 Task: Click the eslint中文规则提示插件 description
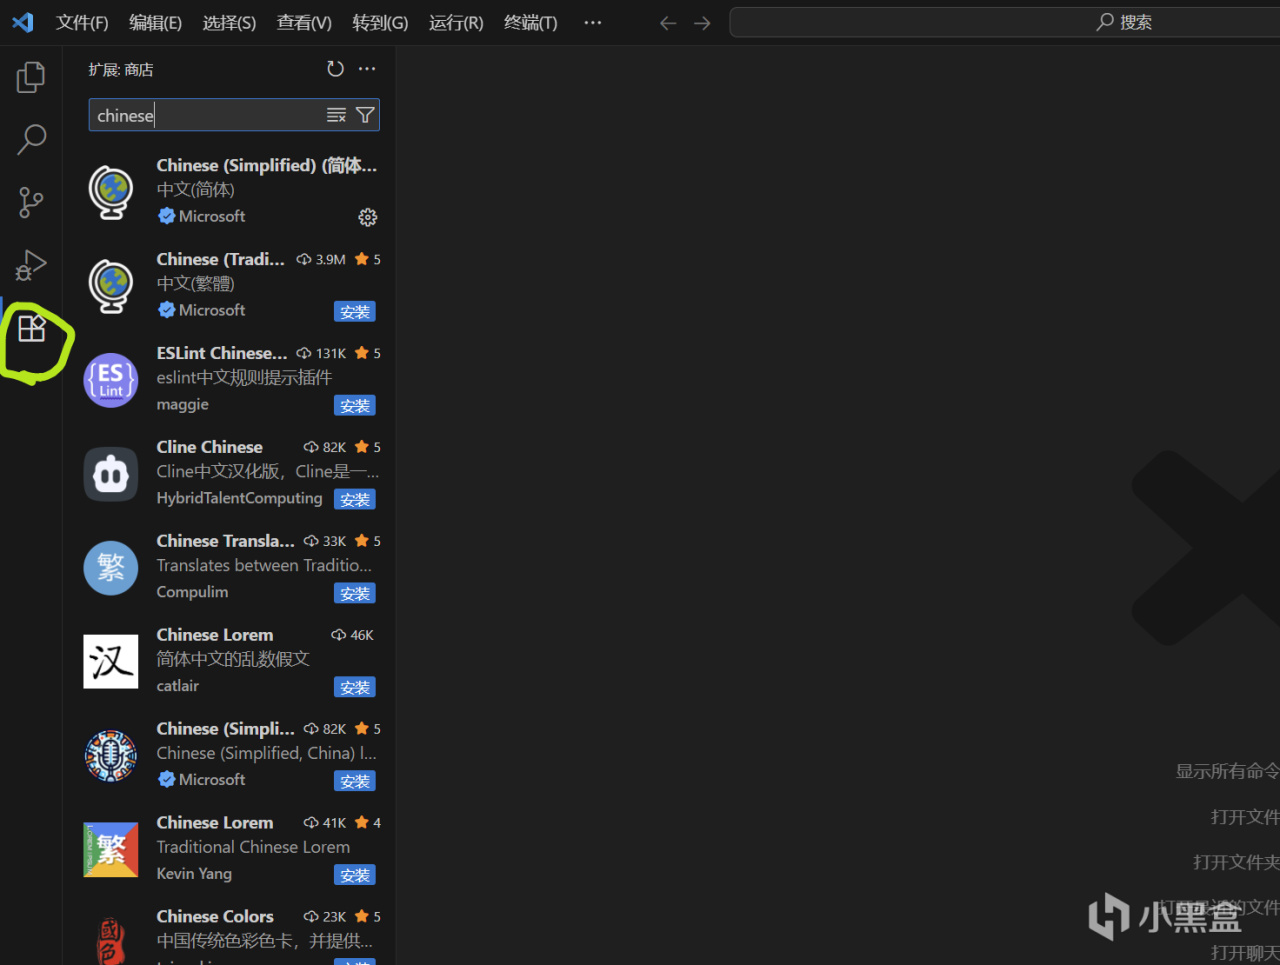click(x=244, y=377)
